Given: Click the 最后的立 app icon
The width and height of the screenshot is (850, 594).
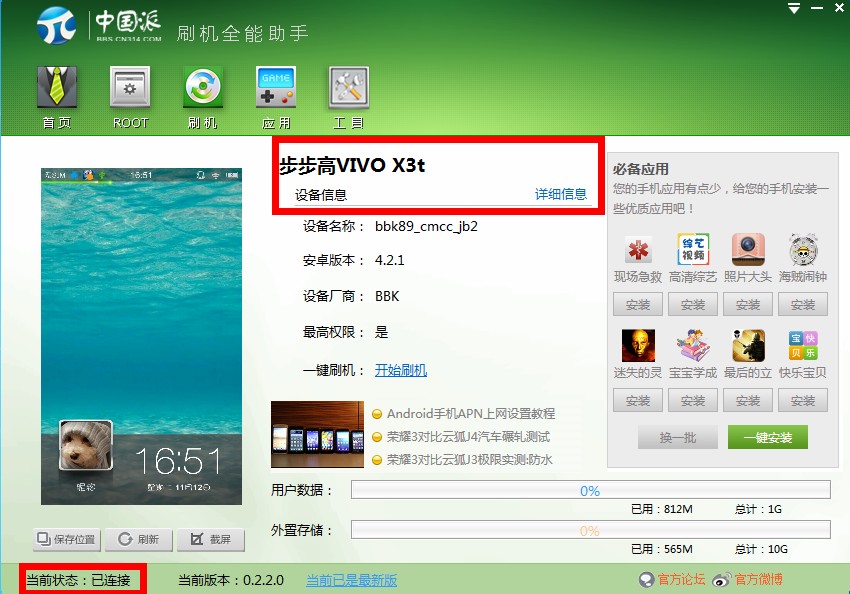Looking at the screenshot, I should click(748, 346).
